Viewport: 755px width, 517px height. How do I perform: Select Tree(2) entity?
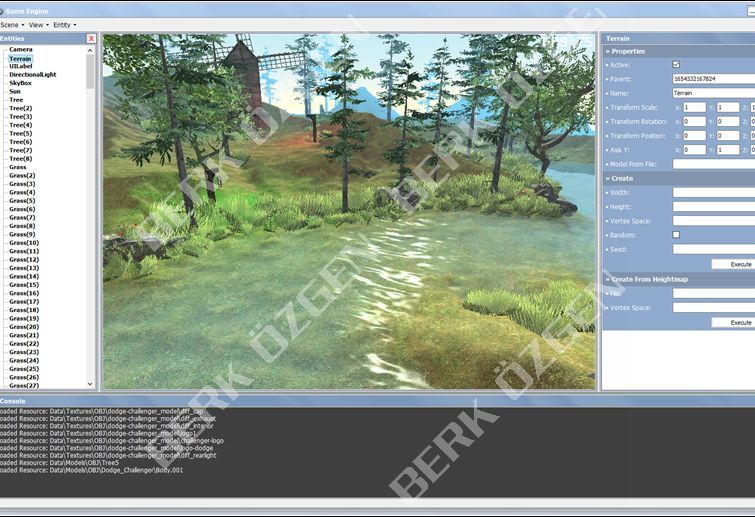point(21,108)
